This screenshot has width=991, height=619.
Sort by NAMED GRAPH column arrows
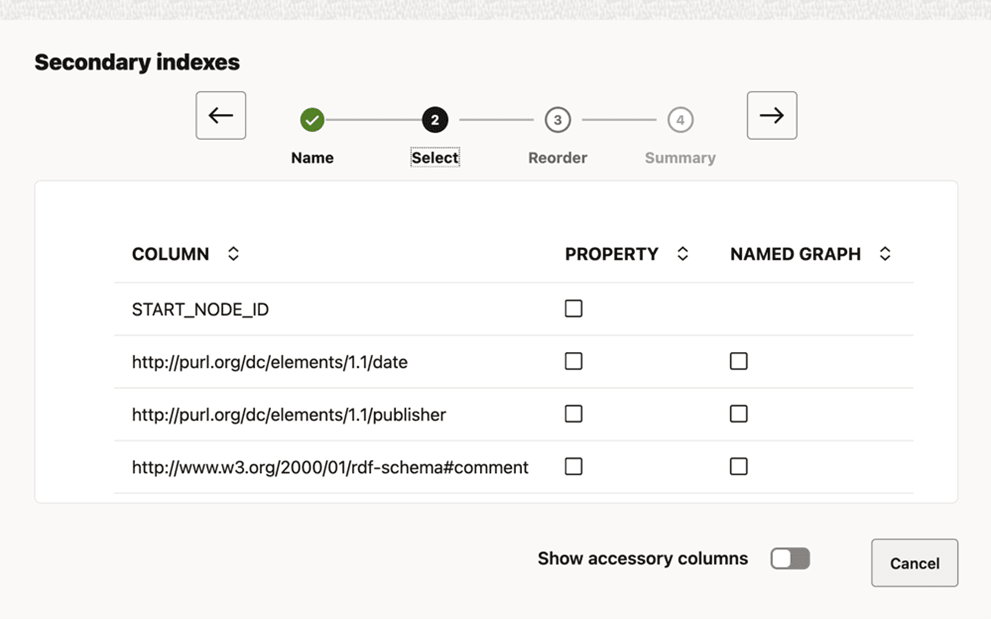pos(885,254)
